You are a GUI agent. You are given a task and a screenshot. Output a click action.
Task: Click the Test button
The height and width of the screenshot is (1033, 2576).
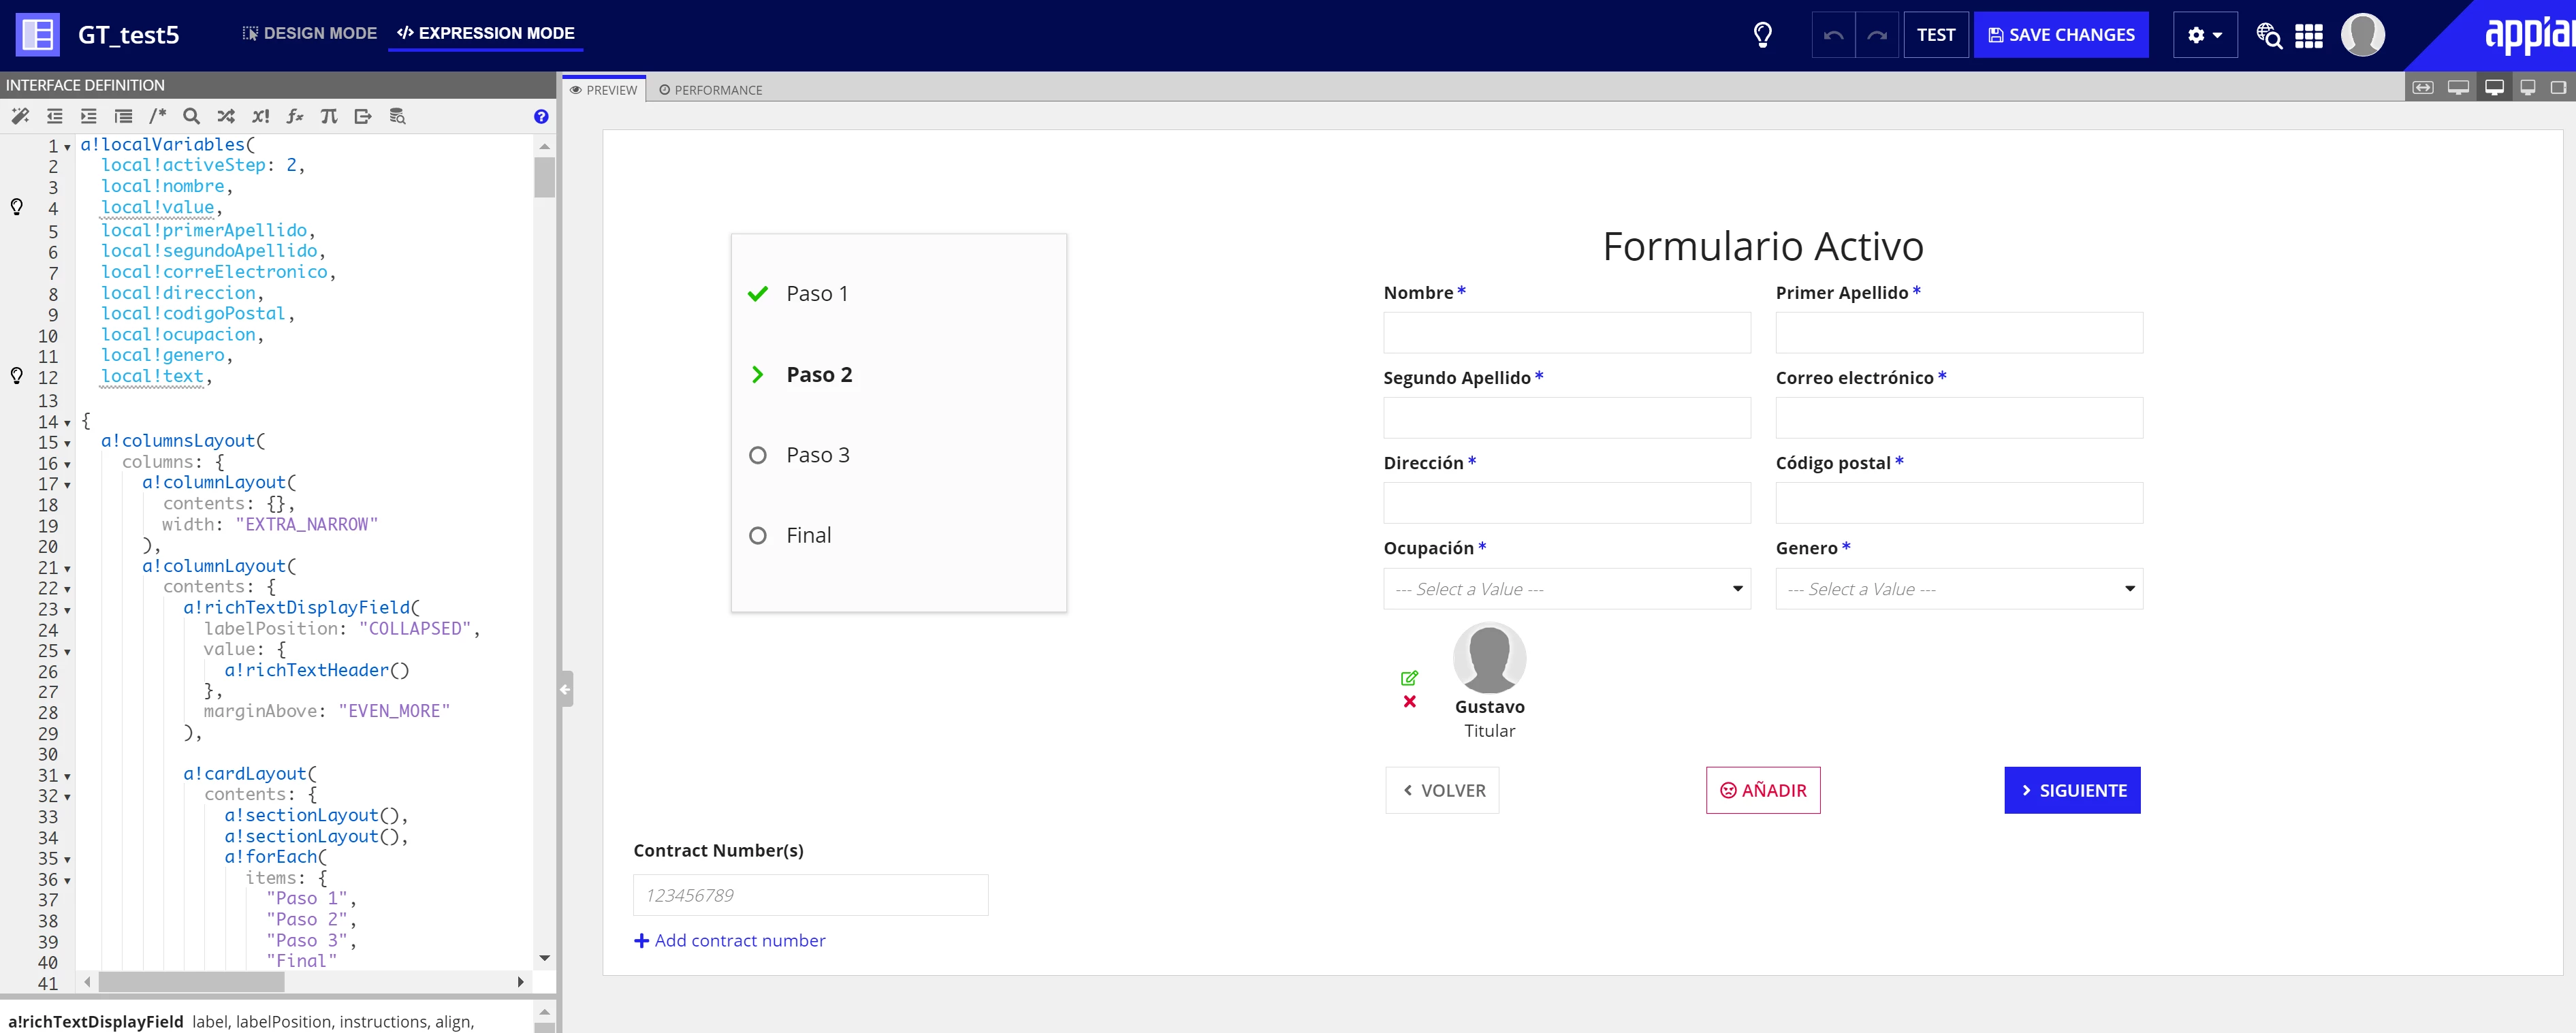[1936, 35]
